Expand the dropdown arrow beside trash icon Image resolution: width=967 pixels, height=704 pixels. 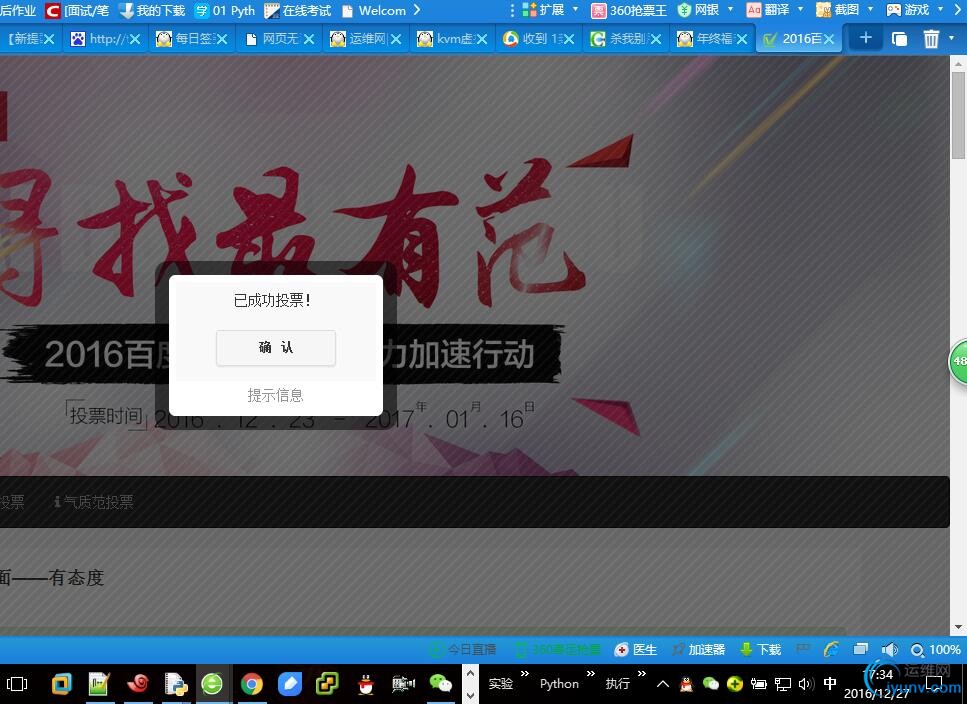(952, 38)
